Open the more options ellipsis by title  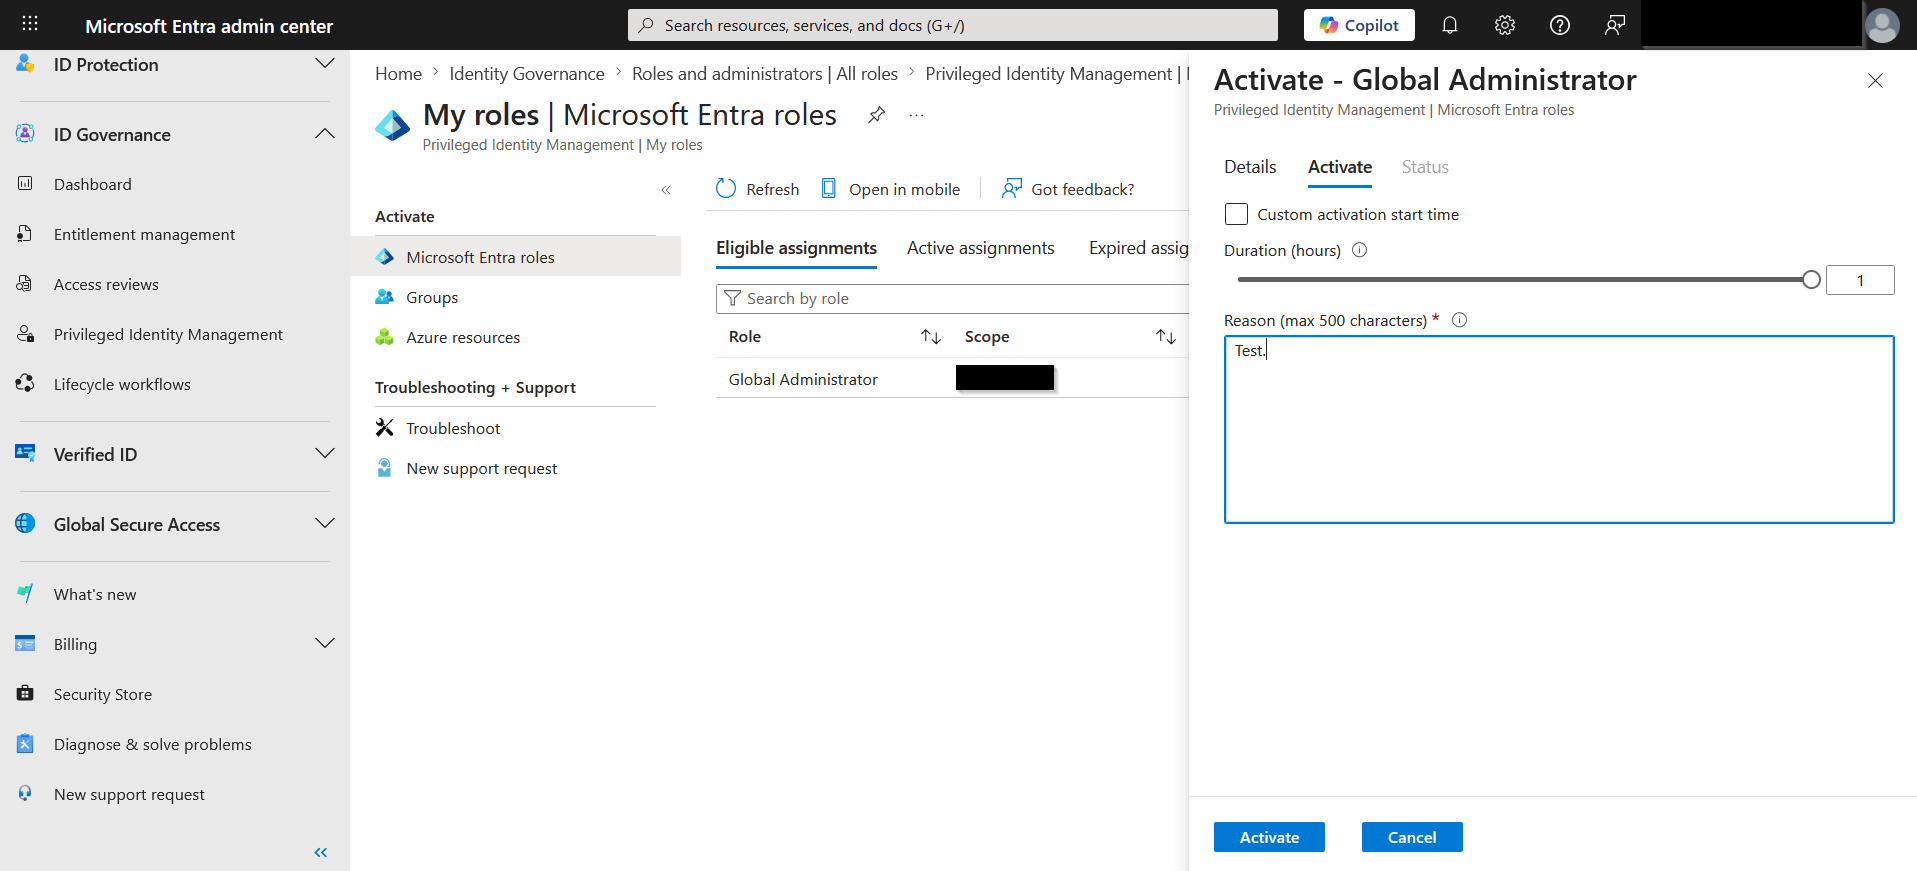(916, 115)
